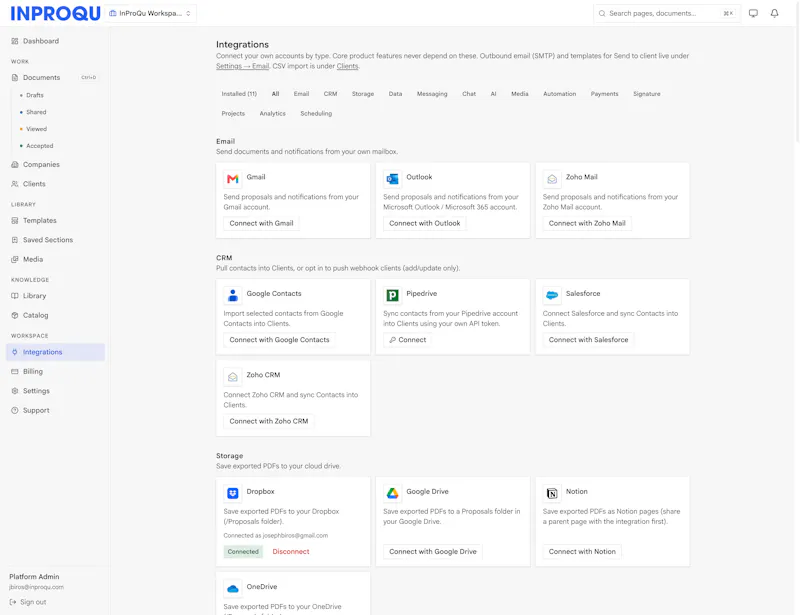The height and width of the screenshot is (615, 800).
Task: Select the Email filter tab
Action: 301,94
